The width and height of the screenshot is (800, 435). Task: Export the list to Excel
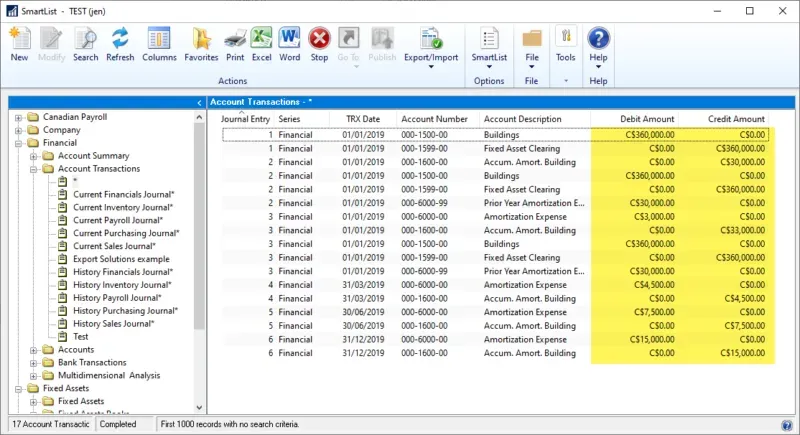261,44
